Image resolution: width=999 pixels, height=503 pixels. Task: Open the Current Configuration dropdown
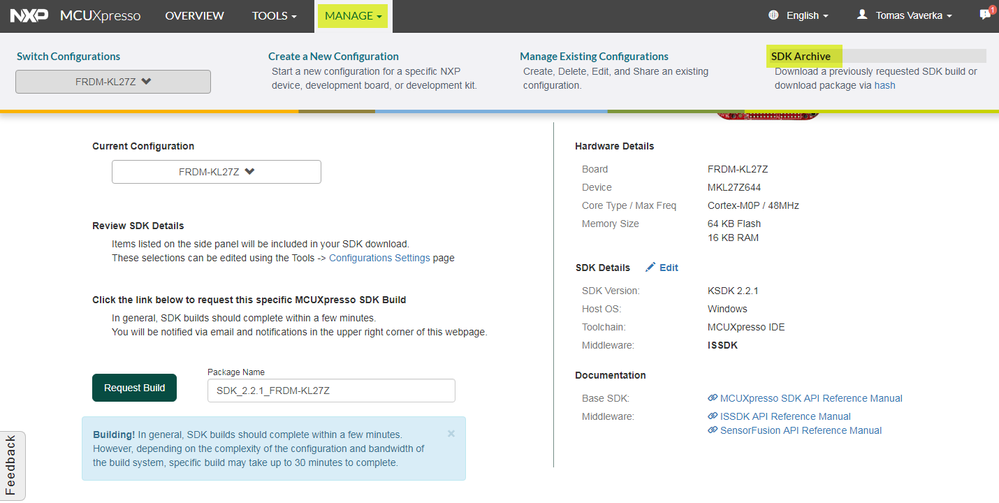point(216,172)
